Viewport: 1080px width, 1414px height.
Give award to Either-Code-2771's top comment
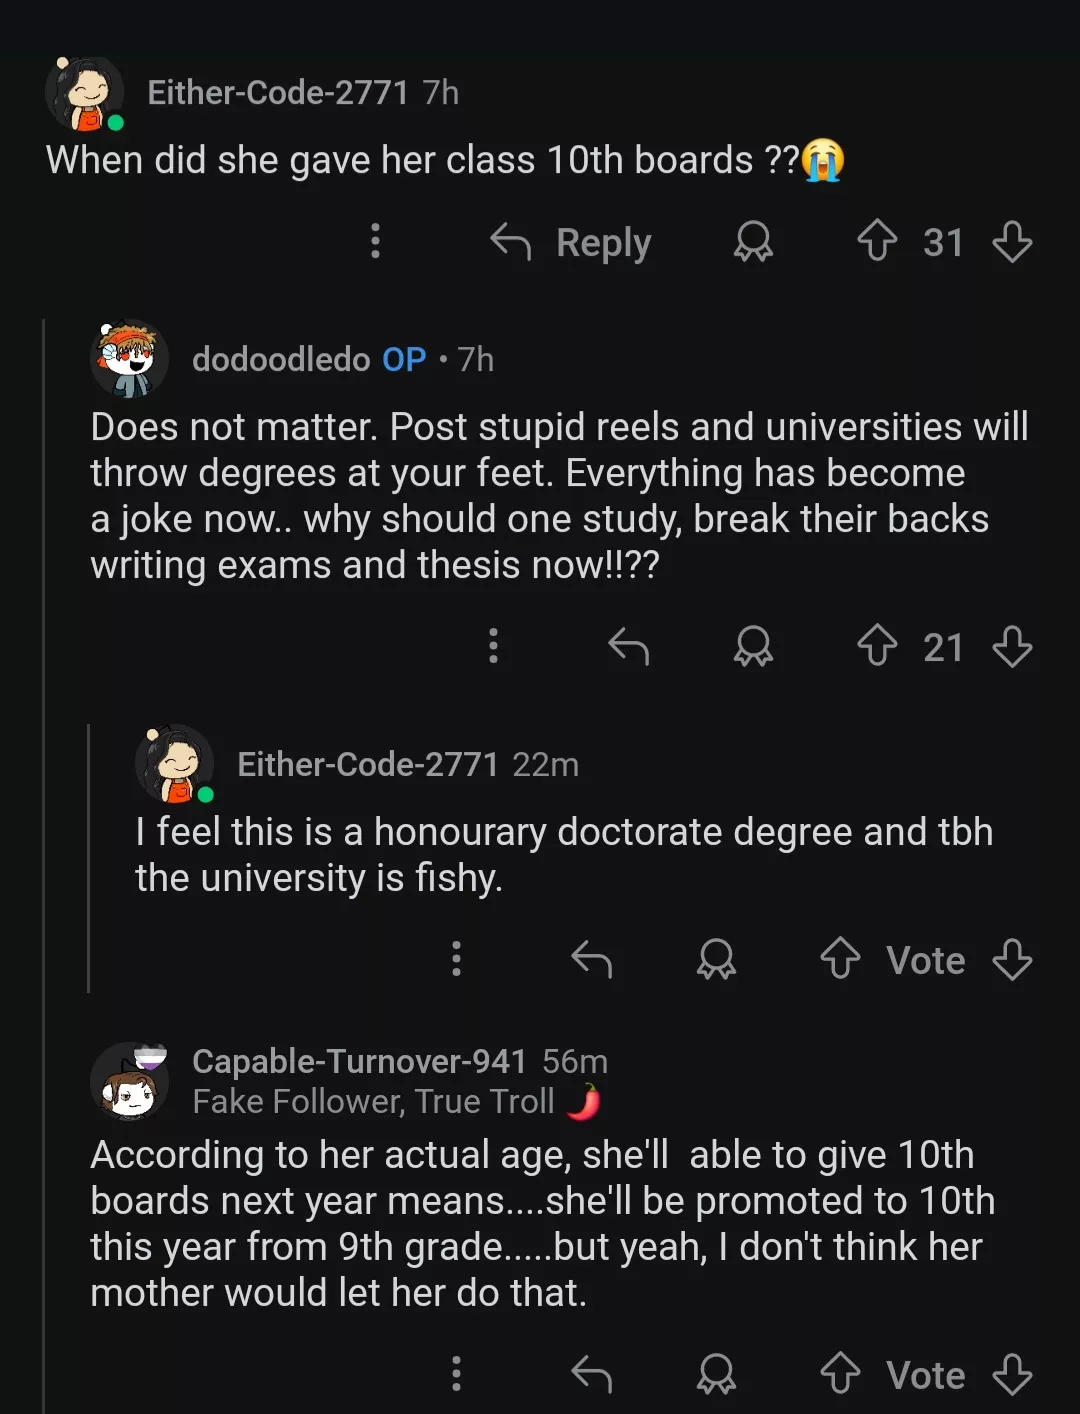coord(753,242)
